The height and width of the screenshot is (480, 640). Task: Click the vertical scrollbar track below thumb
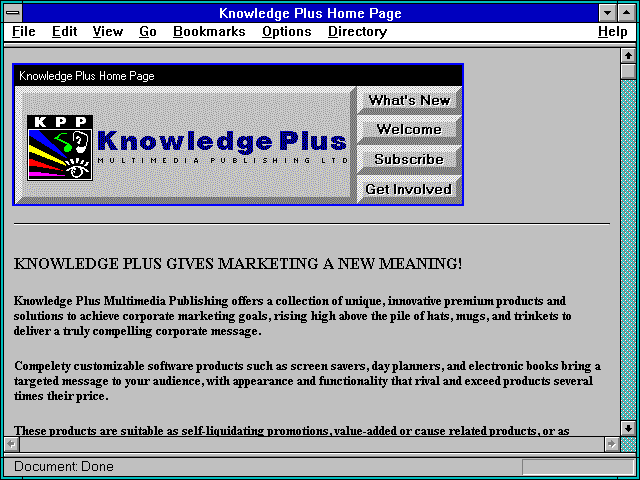point(628,250)
